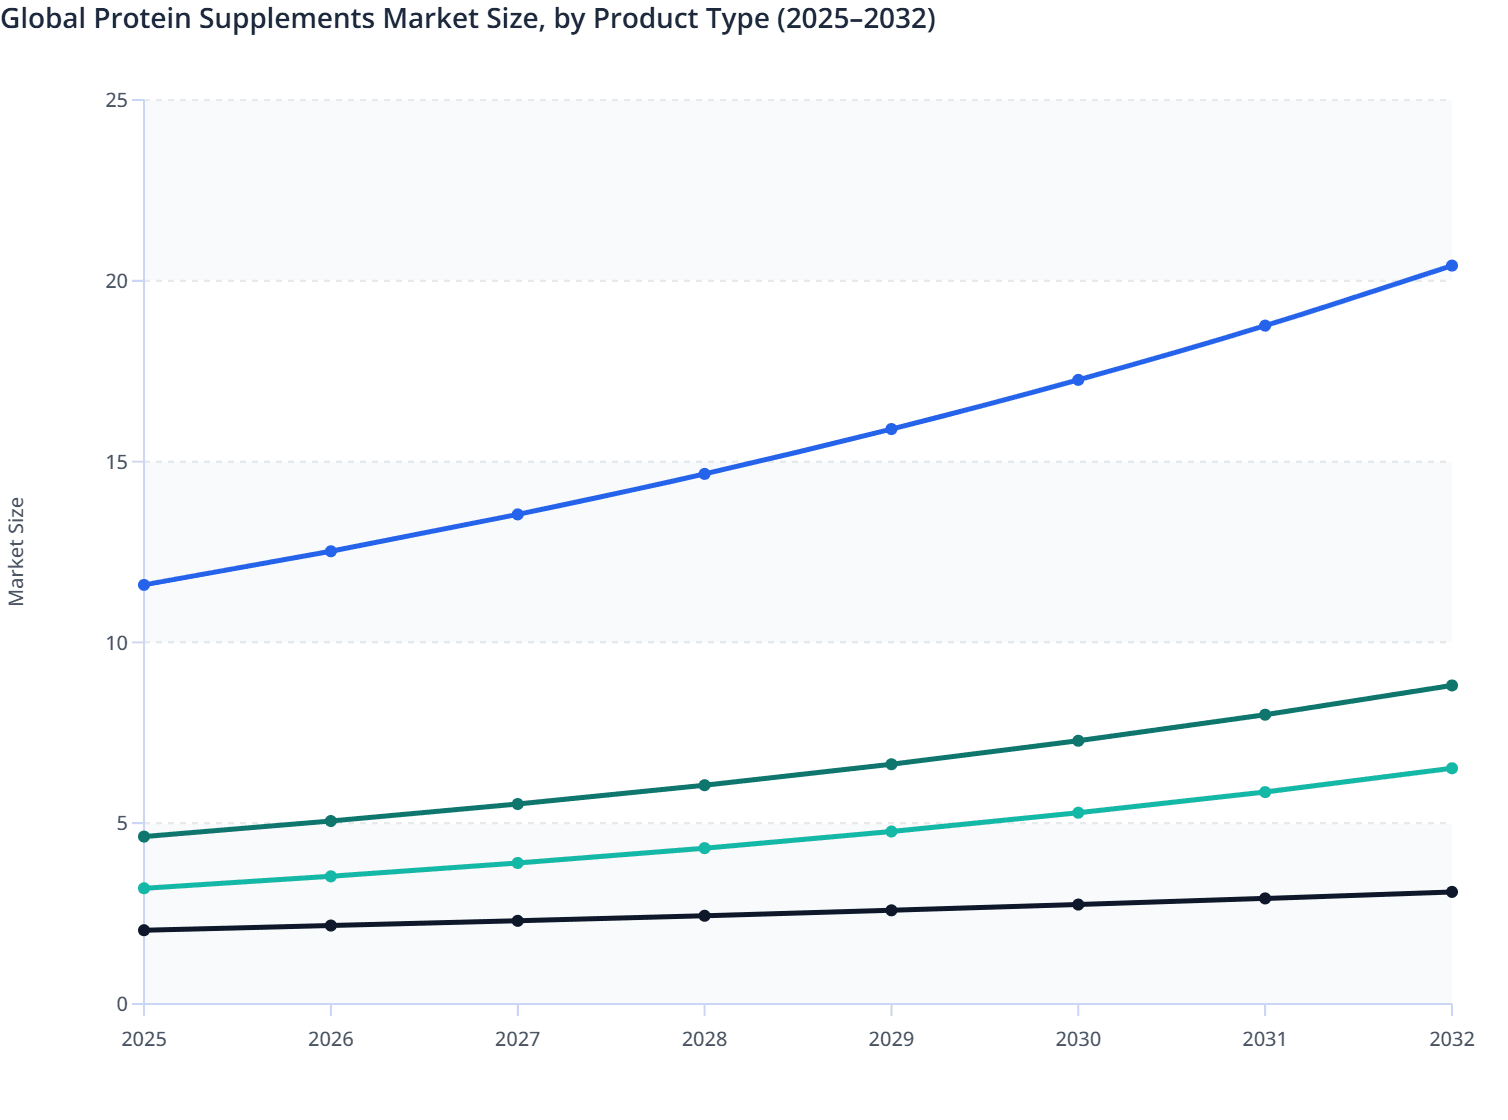Select the dark green line's 2032 endpoint marker
The height and width of the screenshot is (1120, 1508).
tap(1452, 686)
